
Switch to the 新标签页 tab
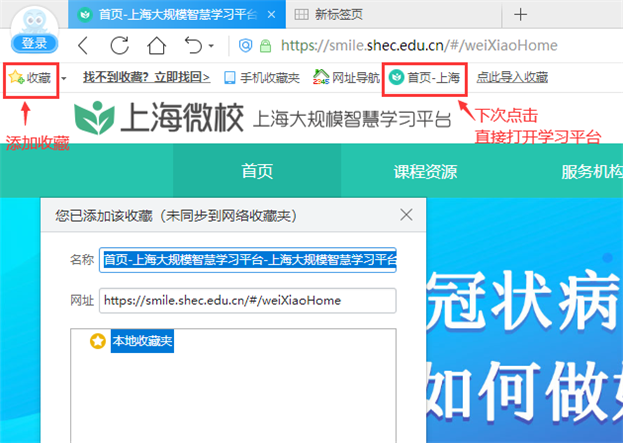[x=340, y=14]
